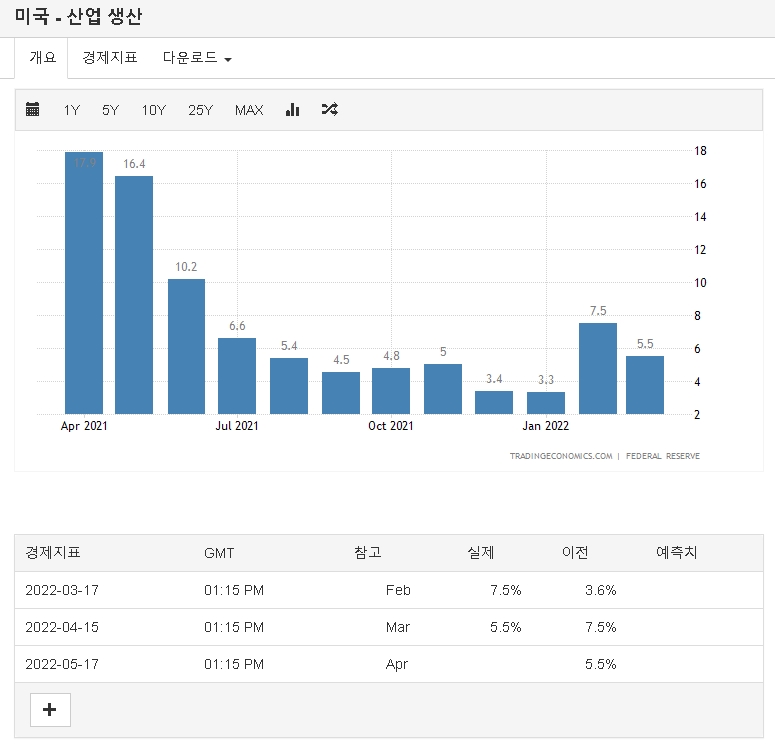Select the 2022-04-15 date row
The height and width of the screenshot is (753, 775).
pos(389,627)
